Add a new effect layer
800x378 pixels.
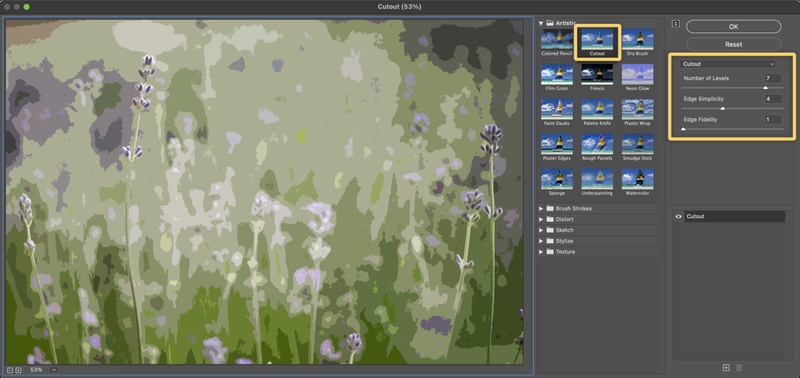point(726,368)
